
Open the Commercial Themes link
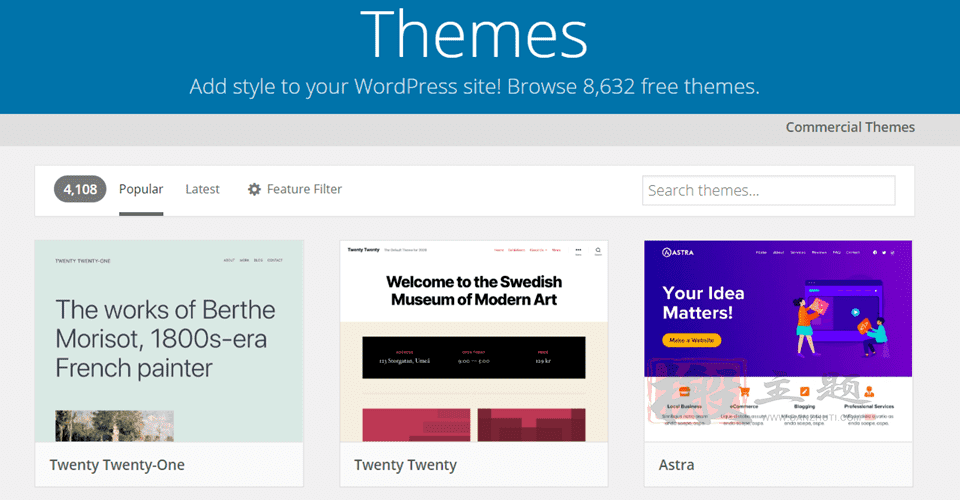(x=850, y=127)
